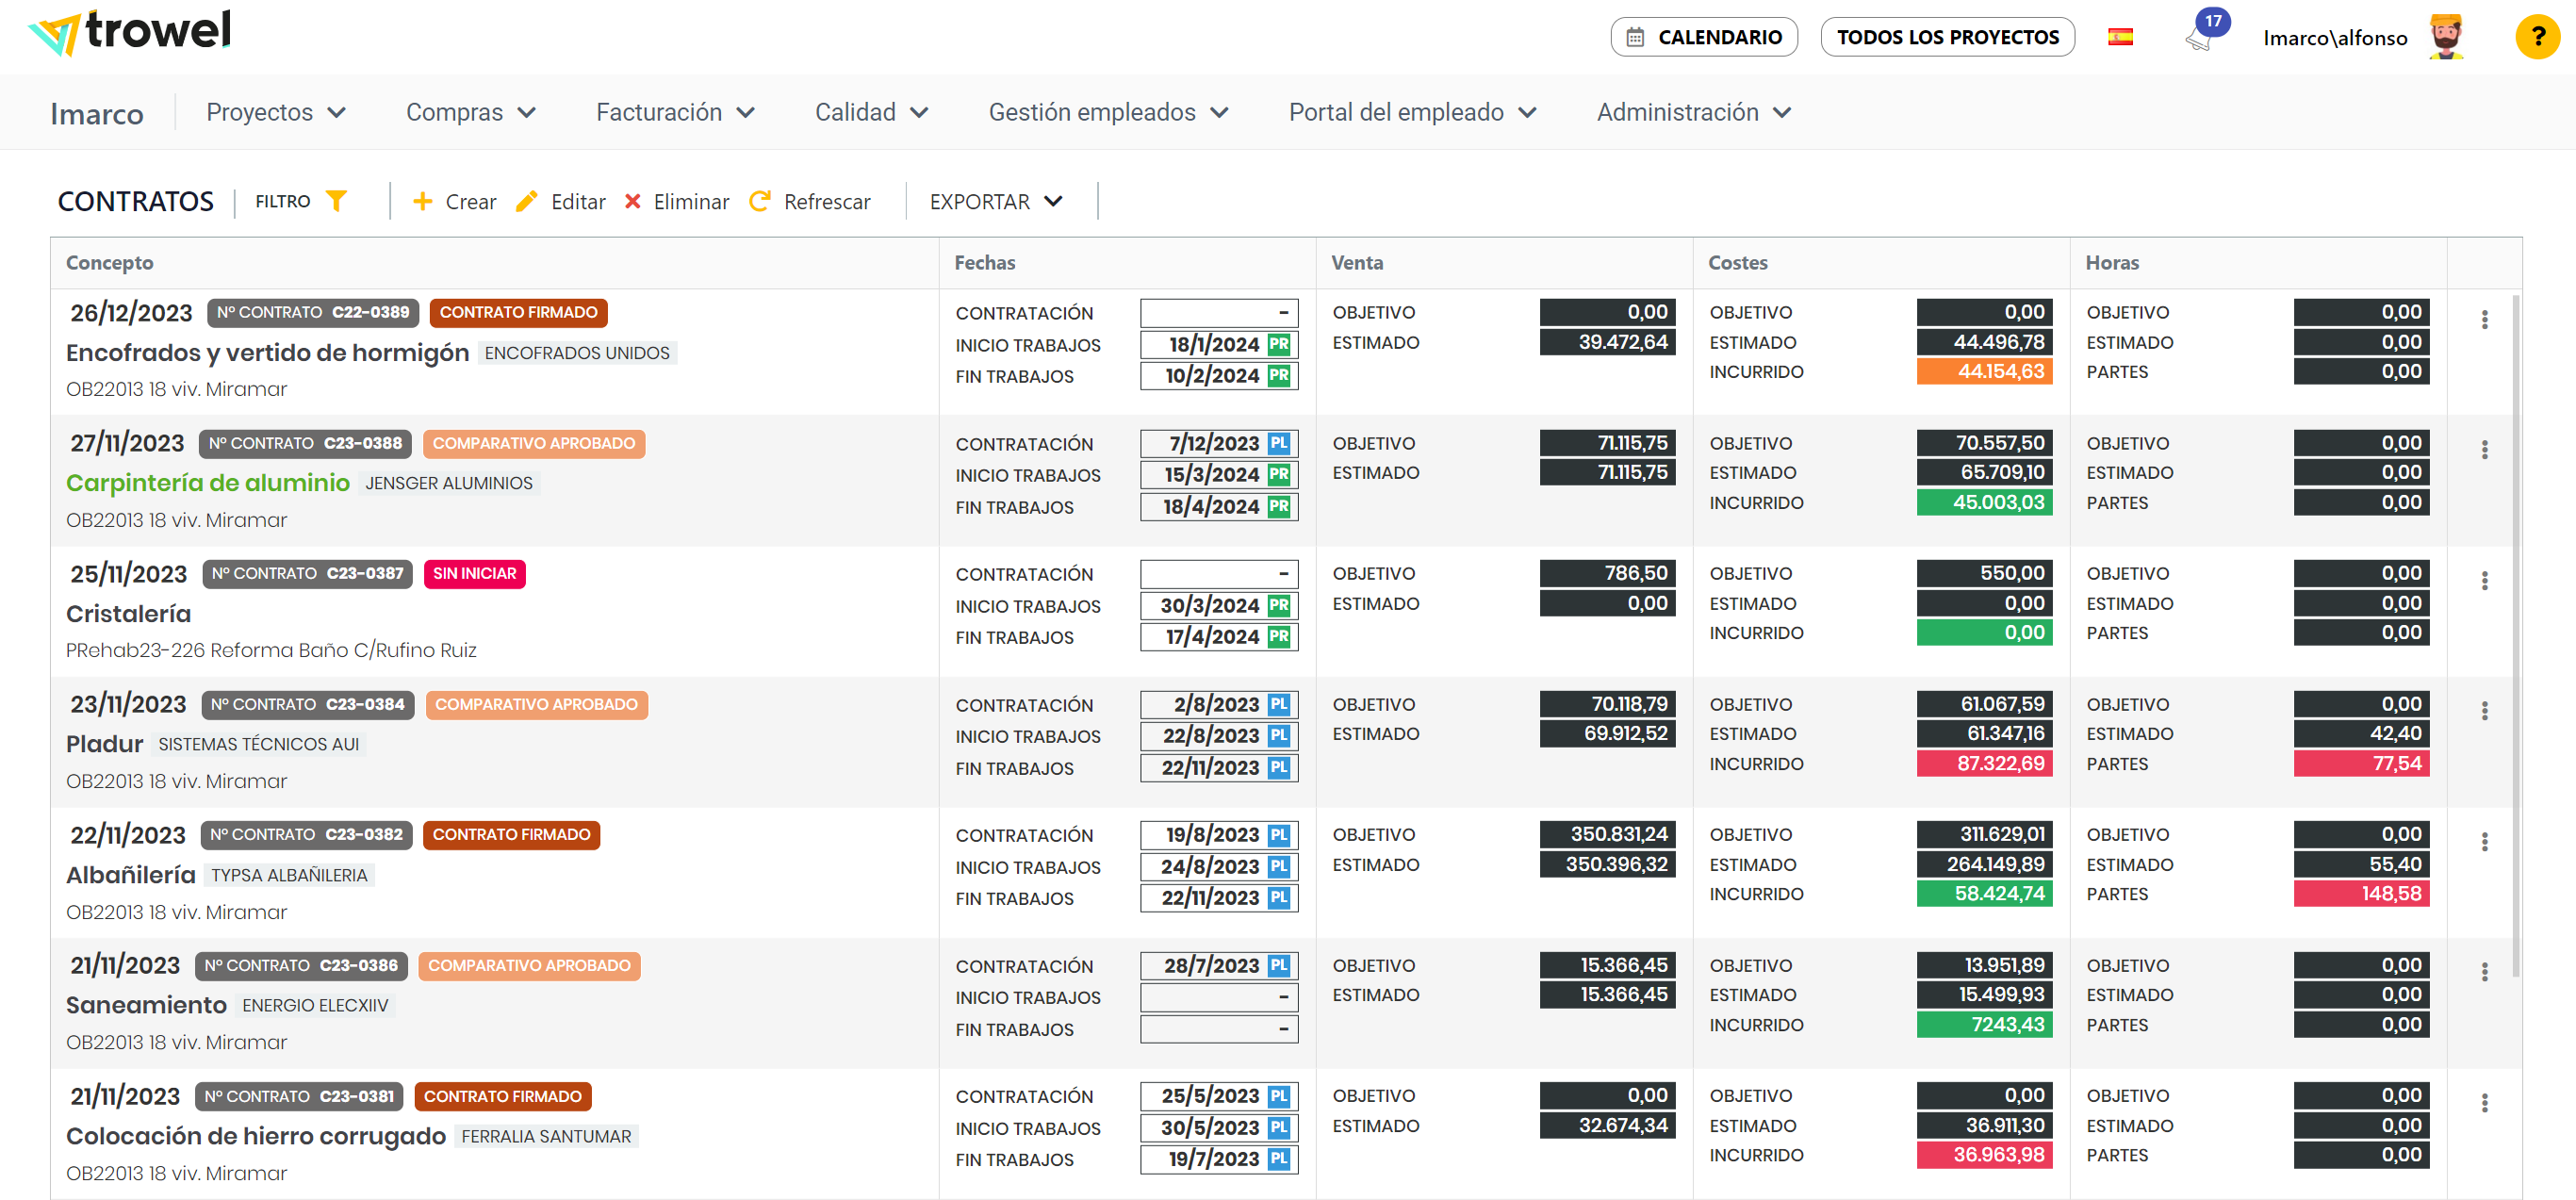Image resolution: width=2576 pixels, height=1200 pixels.
Task: Open the Facturación menu
Action: pos(674,112)
